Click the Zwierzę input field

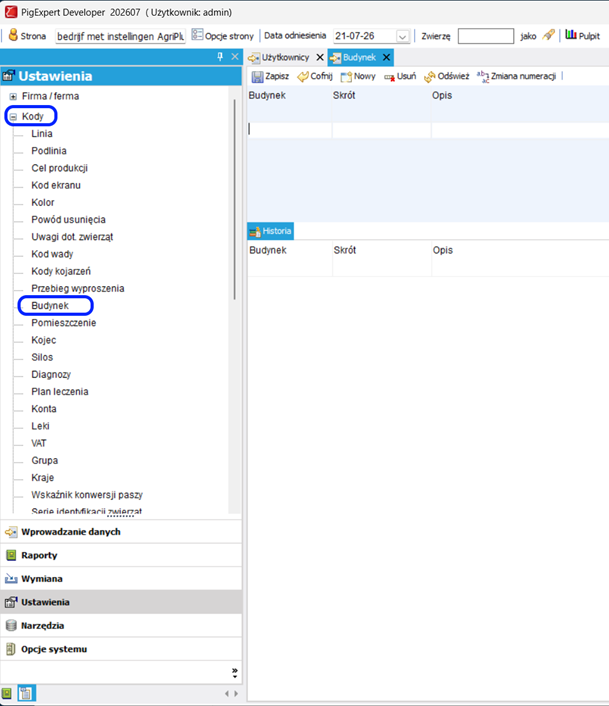tap(486, 36)
